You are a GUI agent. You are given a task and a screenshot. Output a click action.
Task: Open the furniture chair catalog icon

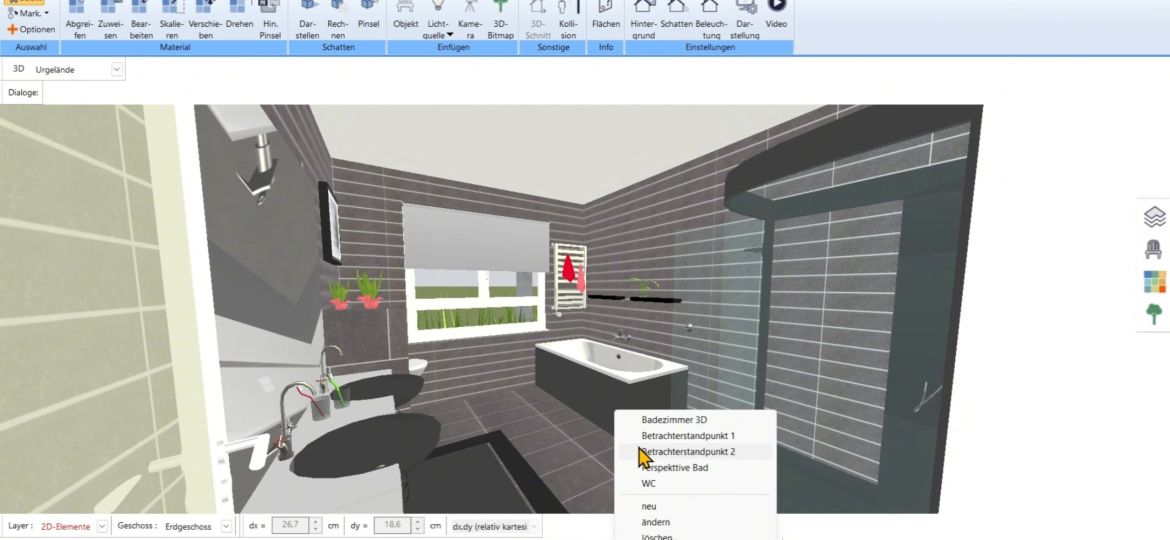(1154, 249)
